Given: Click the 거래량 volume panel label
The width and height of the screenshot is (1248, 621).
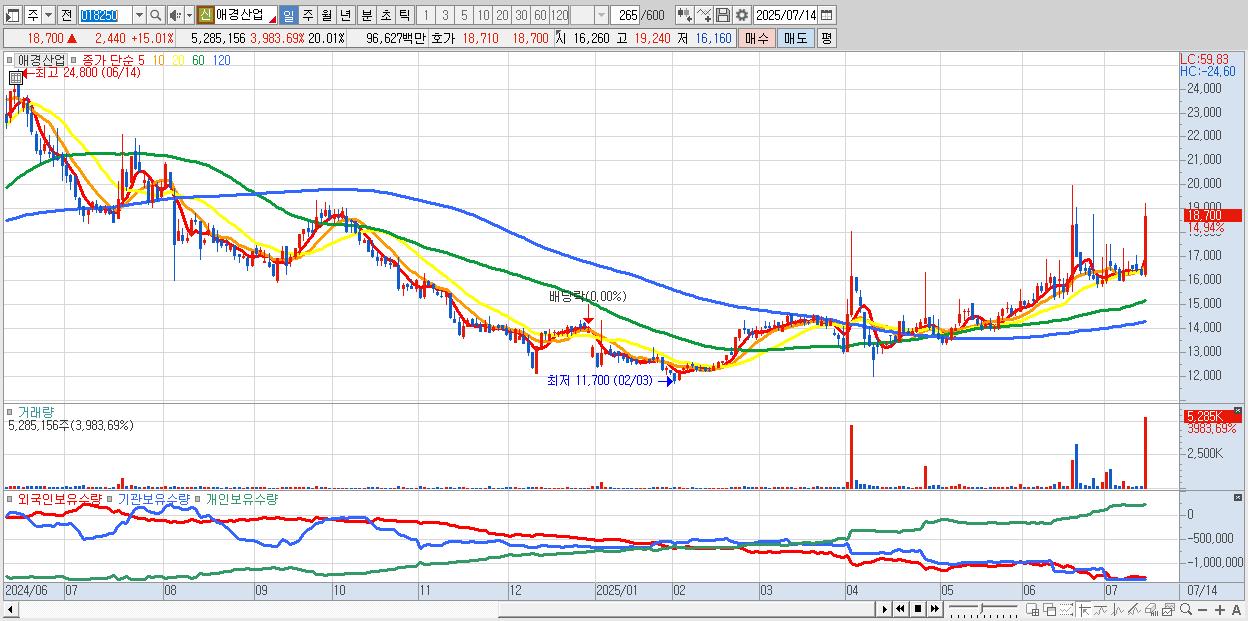Looking at the screenshot, I should [36, 411].
